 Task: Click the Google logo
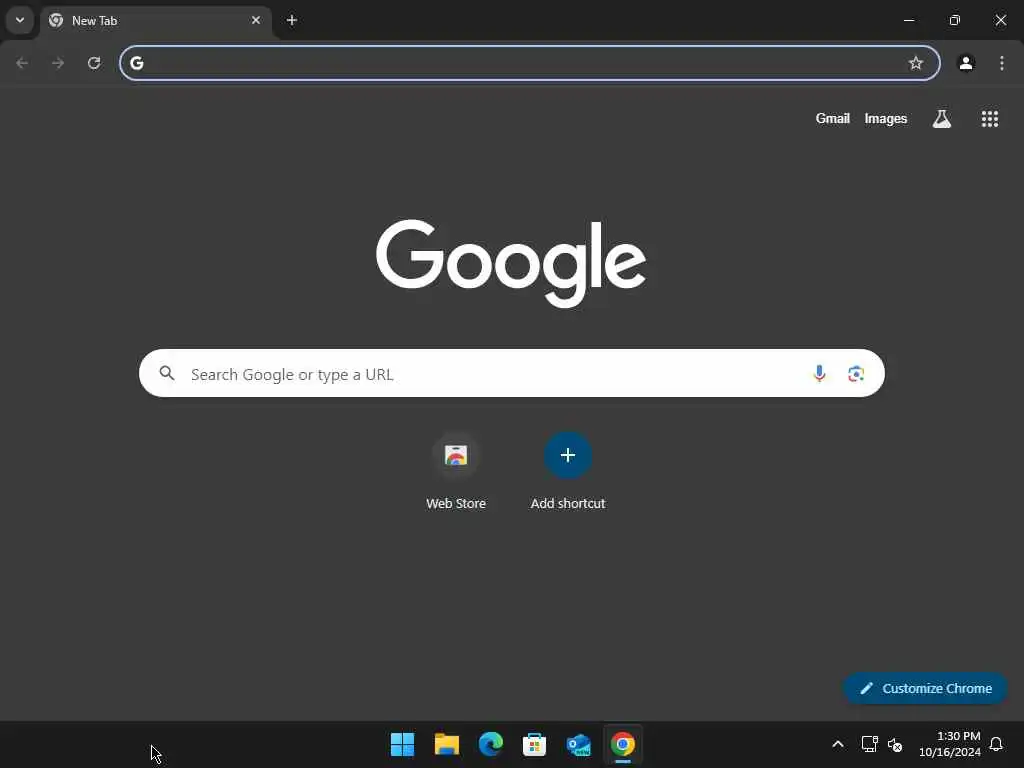[x=511, y=263]
